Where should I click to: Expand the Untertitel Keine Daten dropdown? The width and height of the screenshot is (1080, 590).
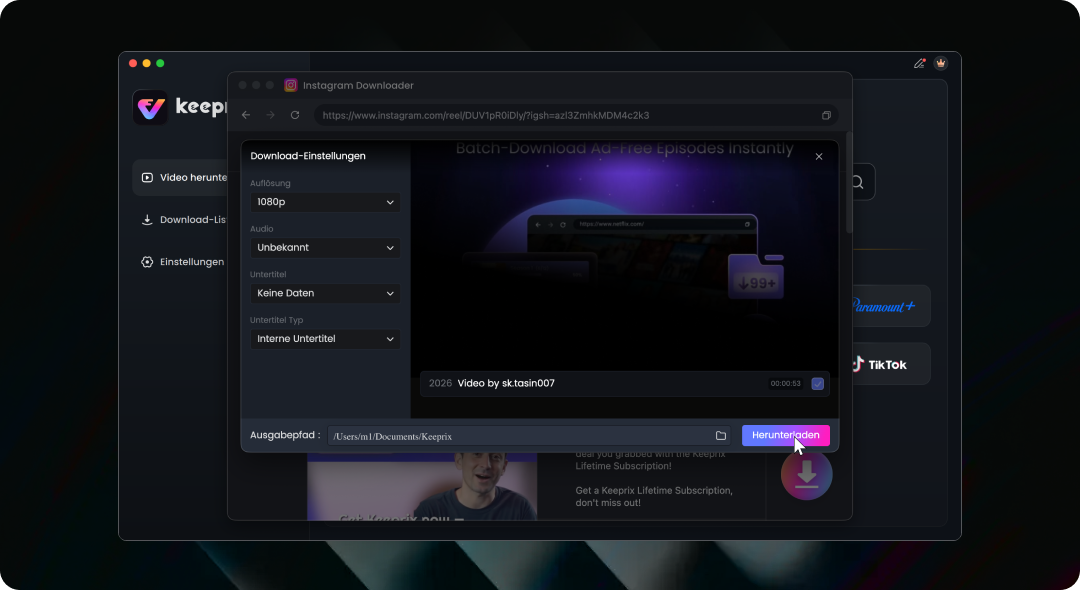point(325,293)
